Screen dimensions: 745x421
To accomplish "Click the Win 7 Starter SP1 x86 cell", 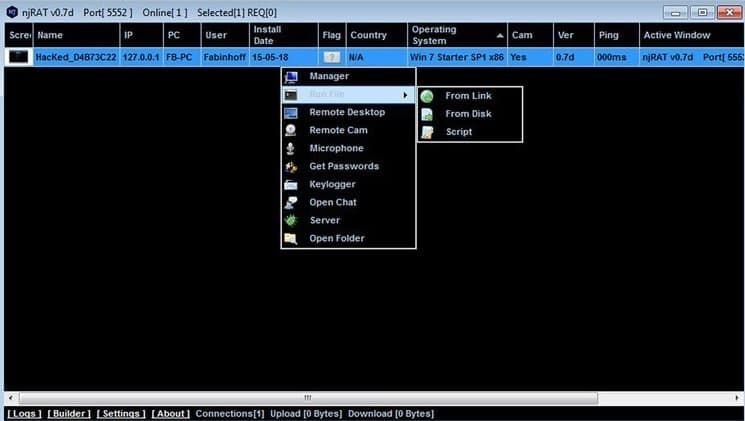I will (x=457, y=57).
